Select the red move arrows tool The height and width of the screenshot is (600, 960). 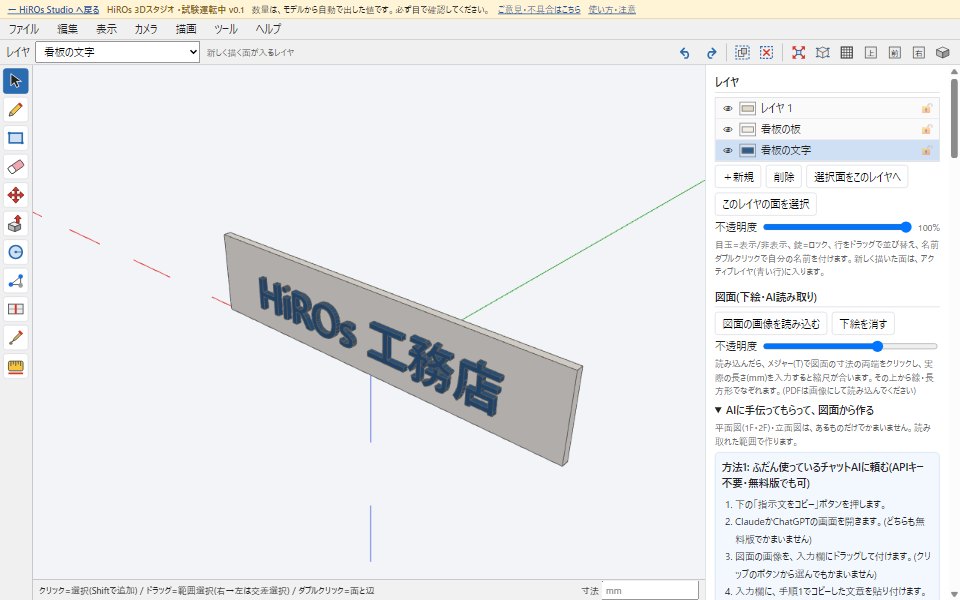point(16,195)
